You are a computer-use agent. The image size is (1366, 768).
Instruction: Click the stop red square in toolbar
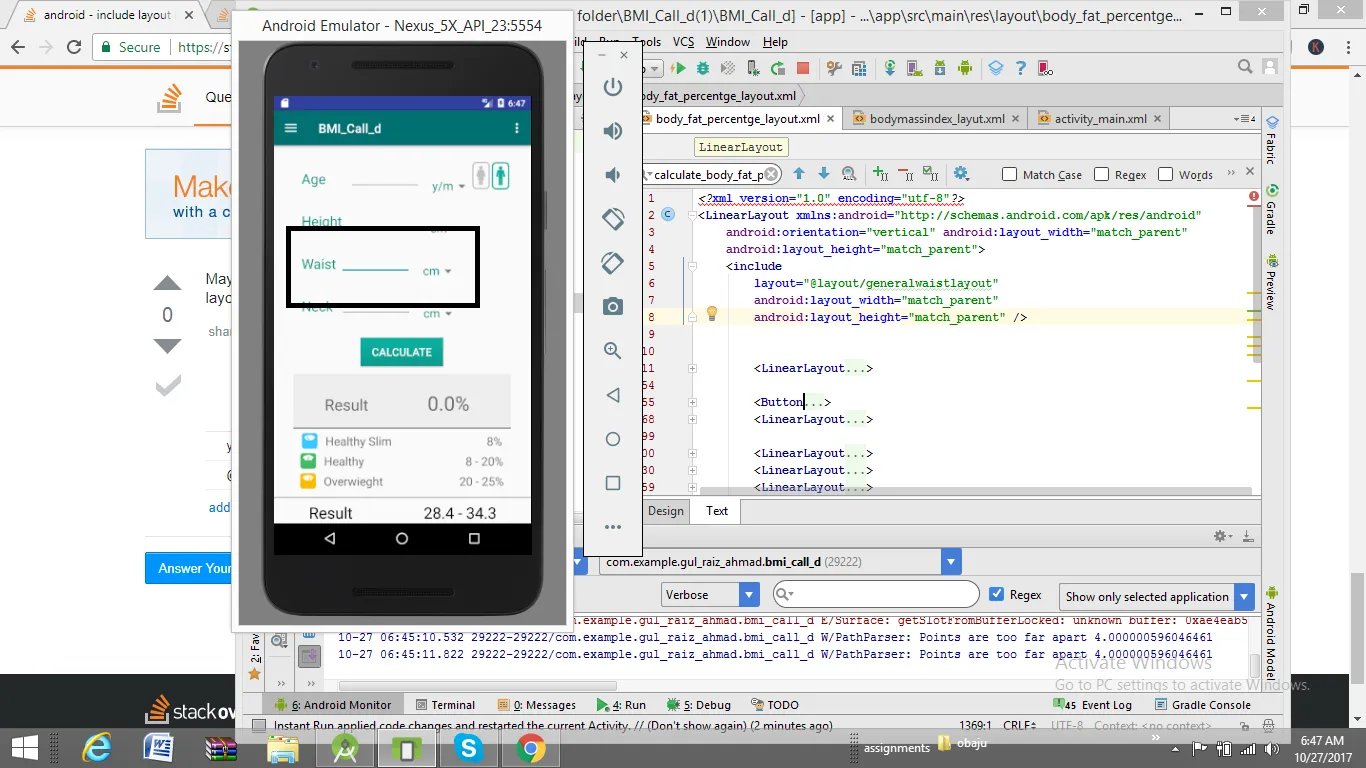click(x=803, y=68)
